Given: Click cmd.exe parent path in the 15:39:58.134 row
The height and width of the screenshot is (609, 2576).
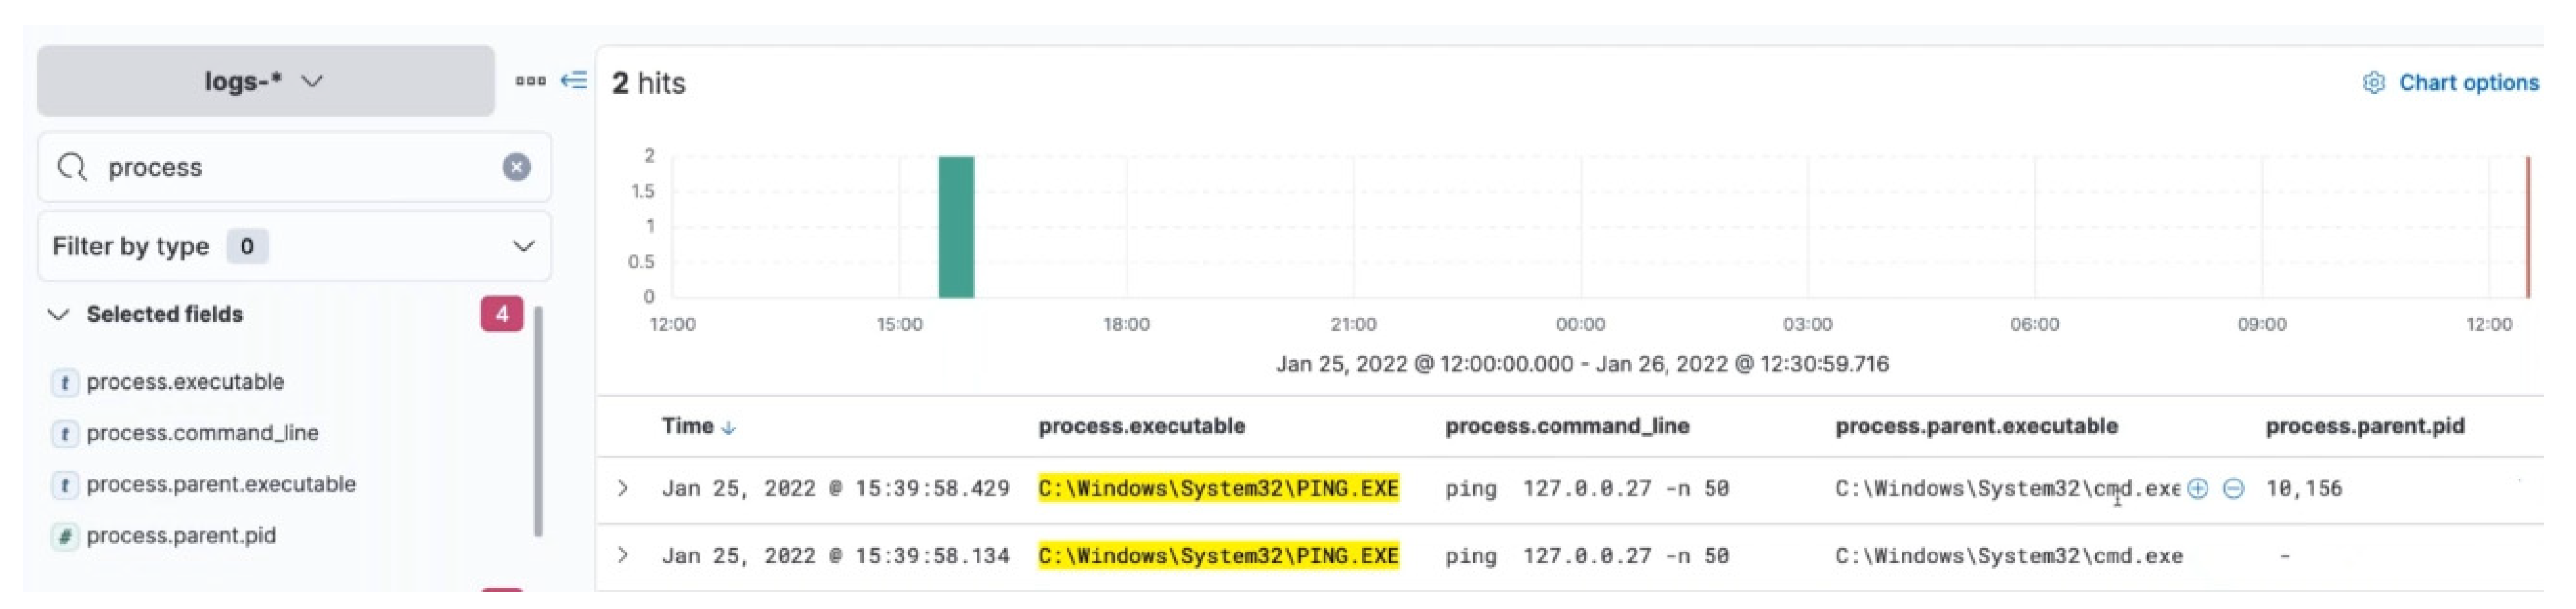Looking at the screenshot, I should tap(2008, 555).
